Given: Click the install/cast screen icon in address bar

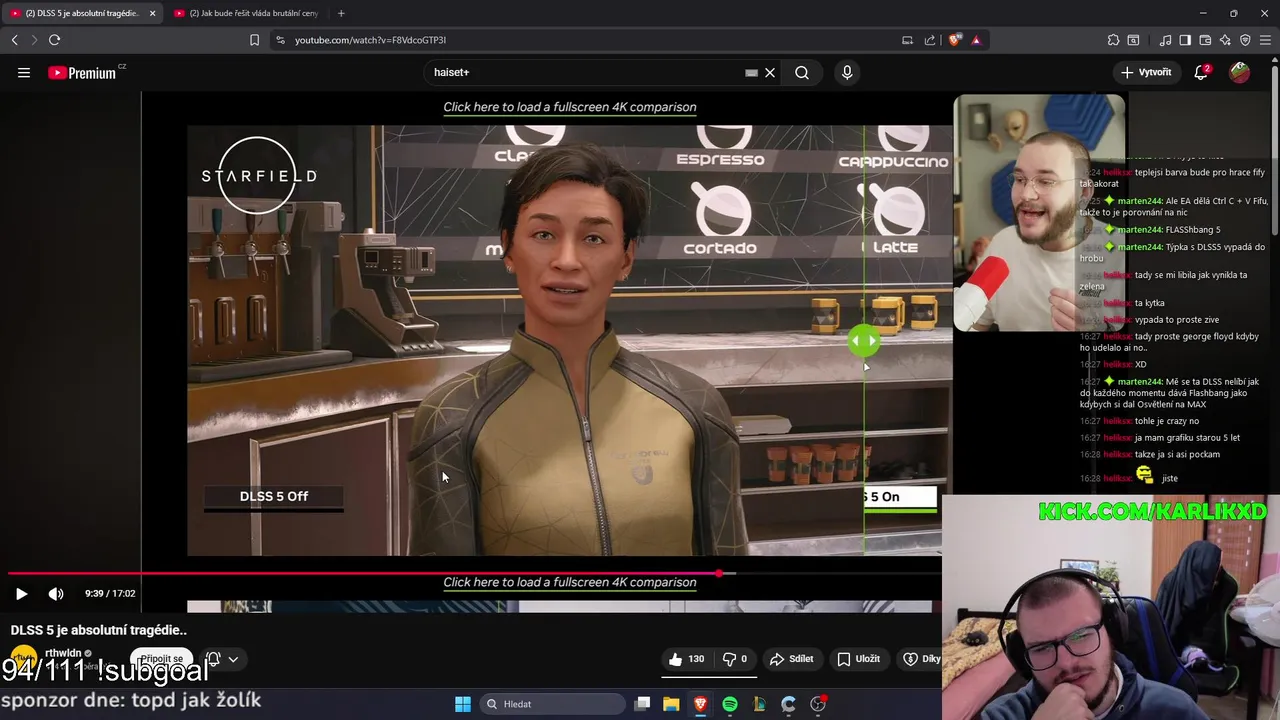Looking at the screenshot, I should [x=907, y=40].
